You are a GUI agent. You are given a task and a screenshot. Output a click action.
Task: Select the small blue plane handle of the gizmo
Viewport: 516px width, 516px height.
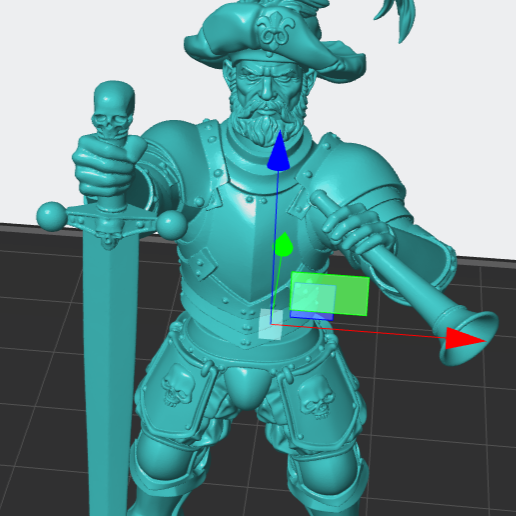coord(311,316)
